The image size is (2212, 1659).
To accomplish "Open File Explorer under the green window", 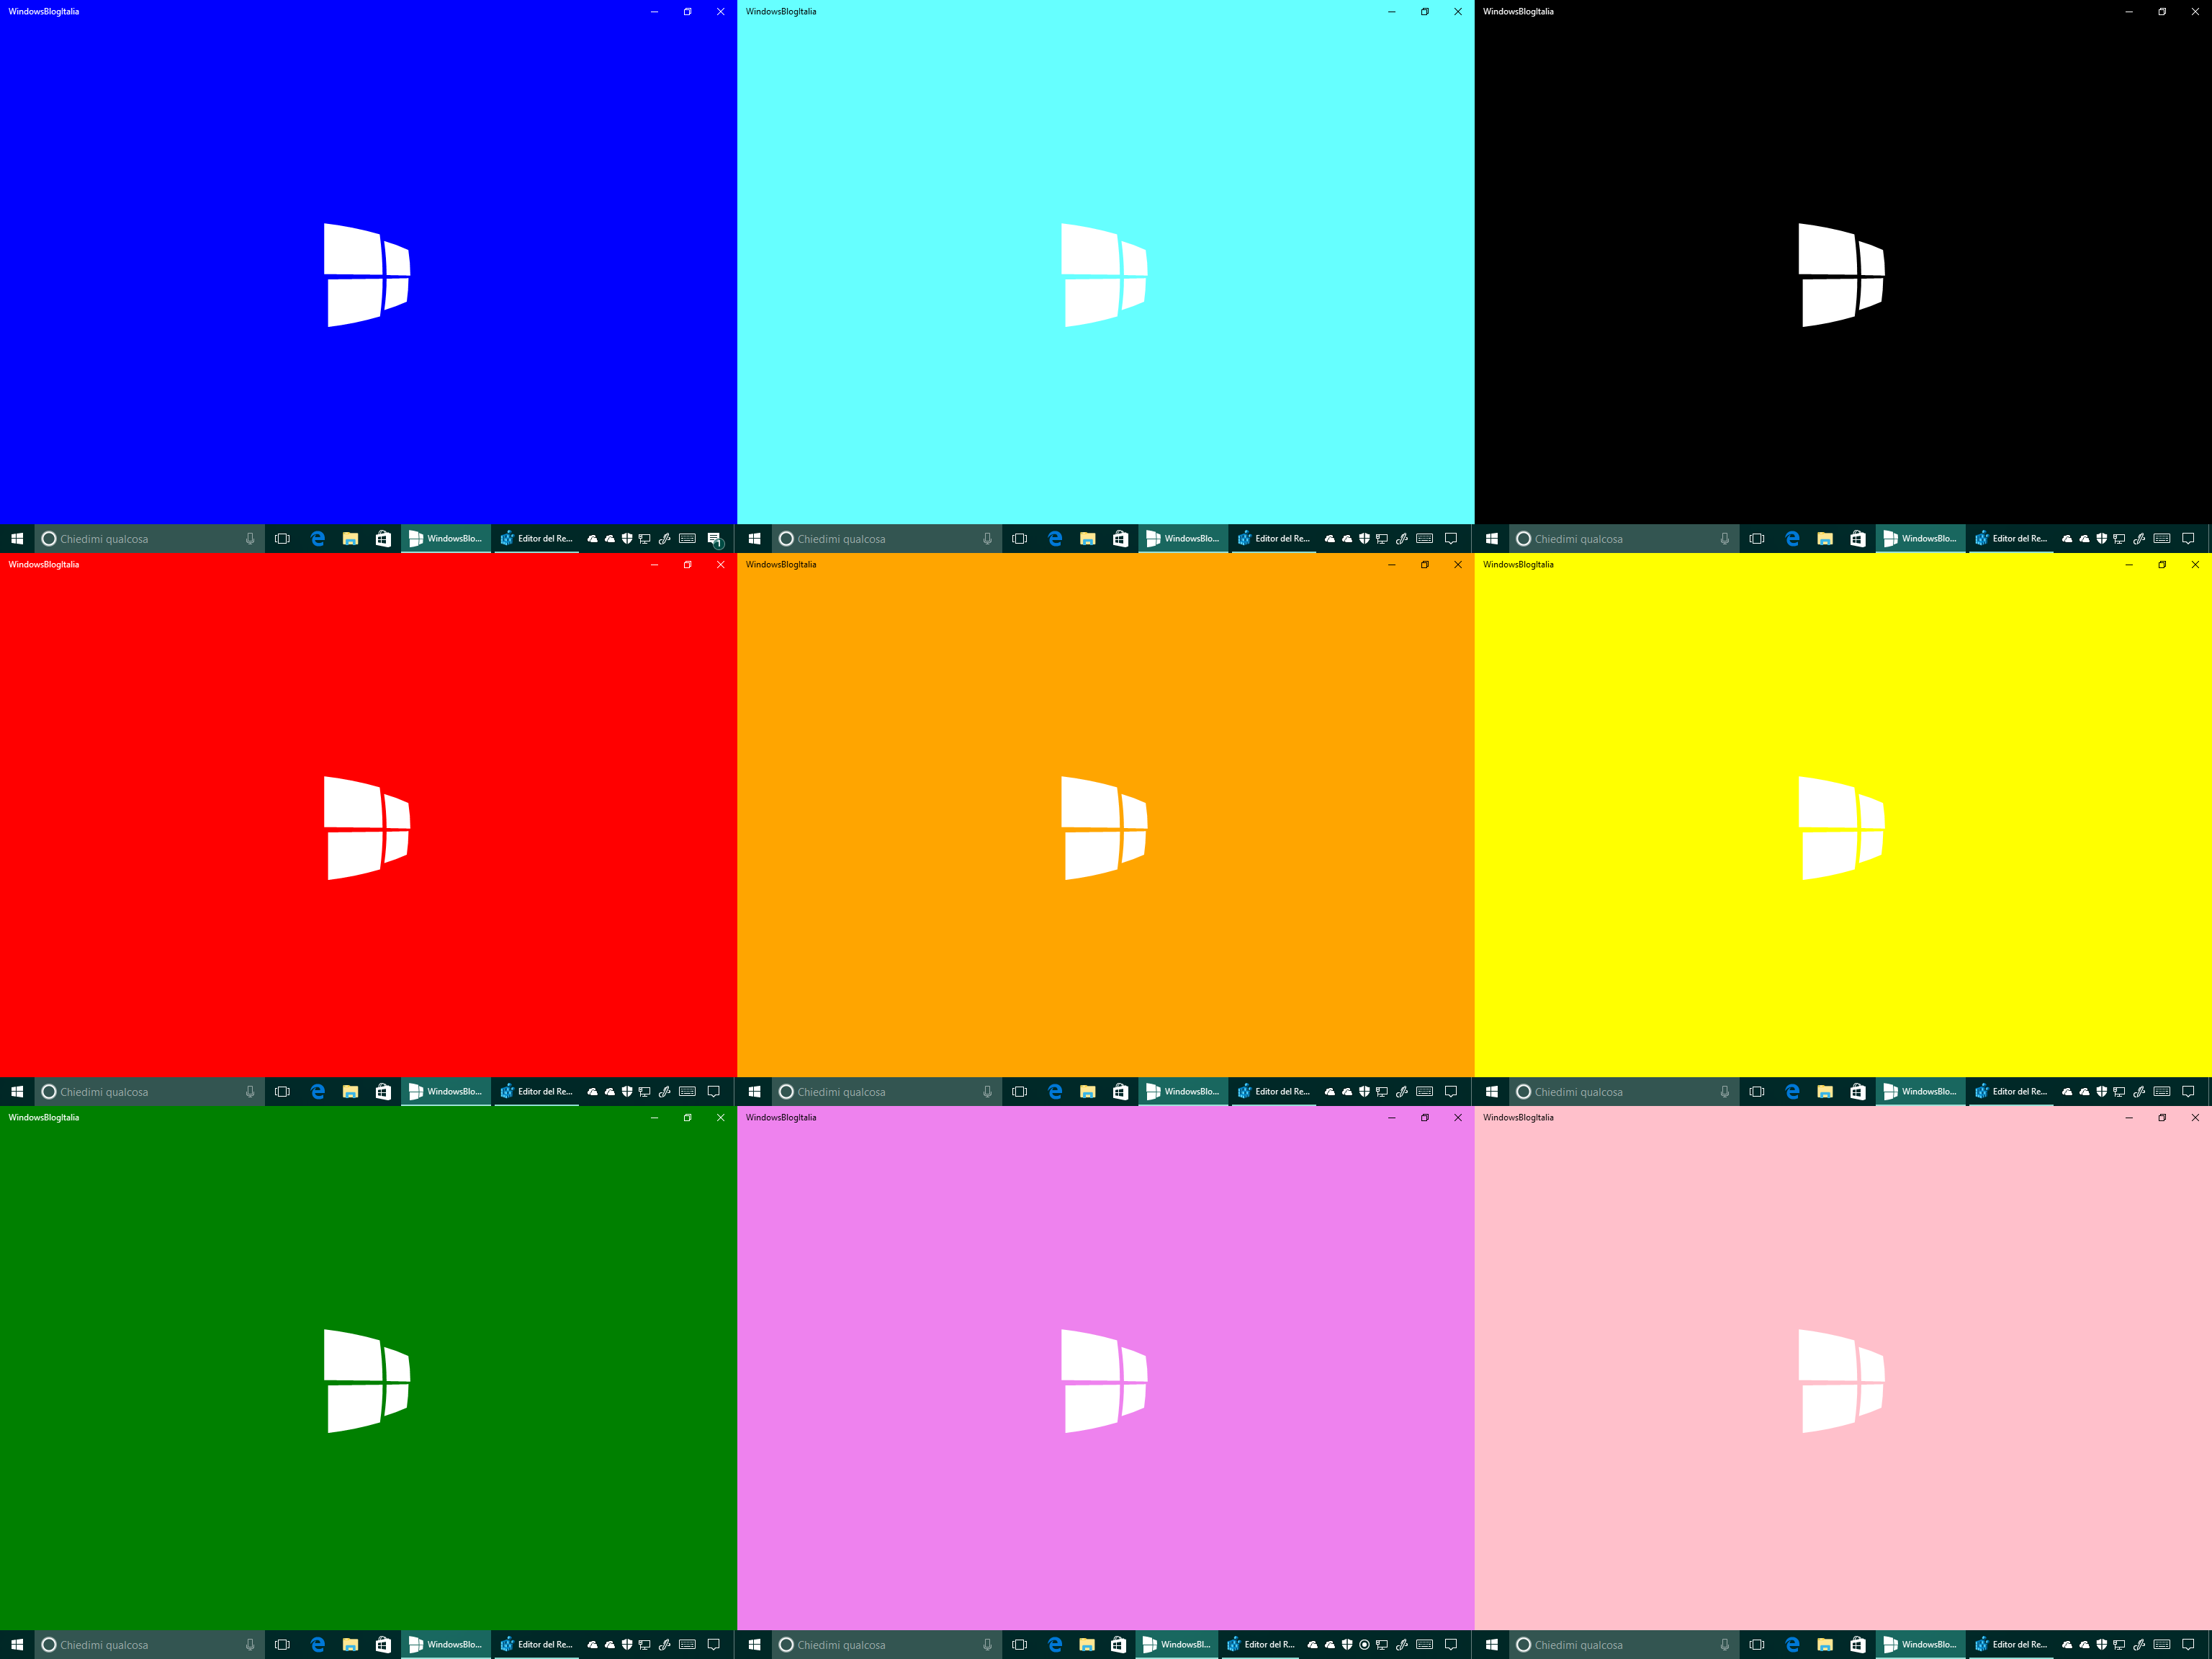I will click(350, 1645).
